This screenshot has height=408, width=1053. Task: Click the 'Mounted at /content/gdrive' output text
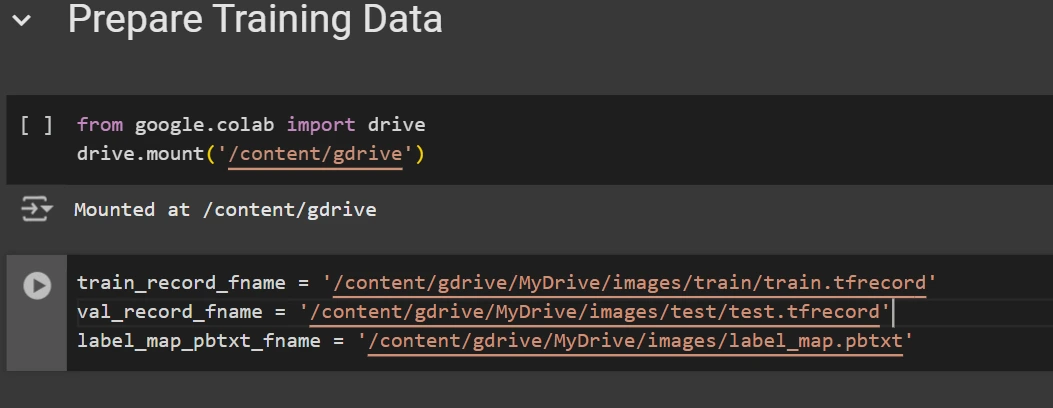pos(225,210)
